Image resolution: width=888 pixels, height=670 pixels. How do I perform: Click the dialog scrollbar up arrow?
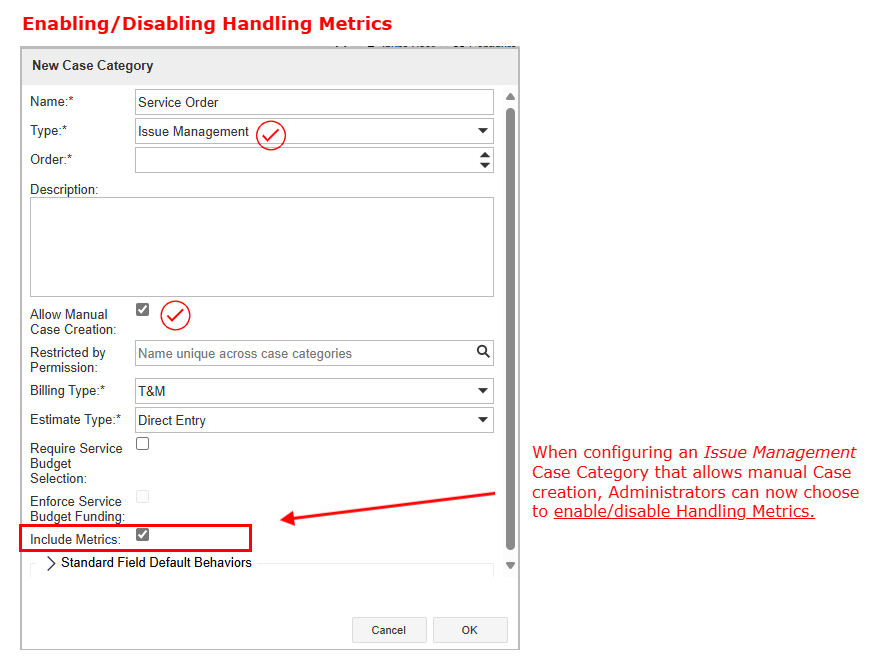[510, 97]
